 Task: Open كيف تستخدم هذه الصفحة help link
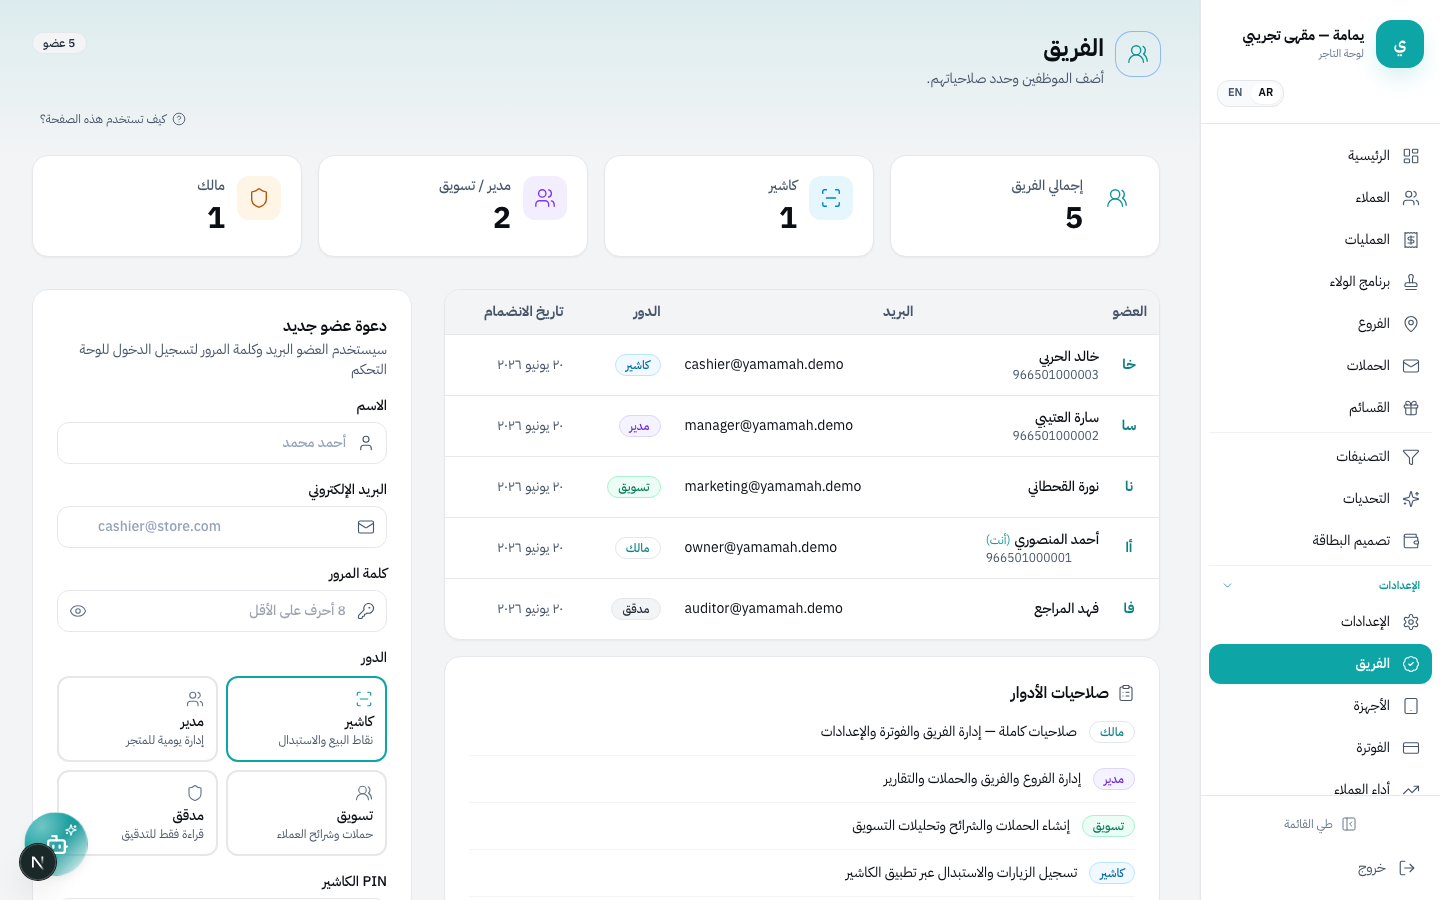click(x=112, y=119)
